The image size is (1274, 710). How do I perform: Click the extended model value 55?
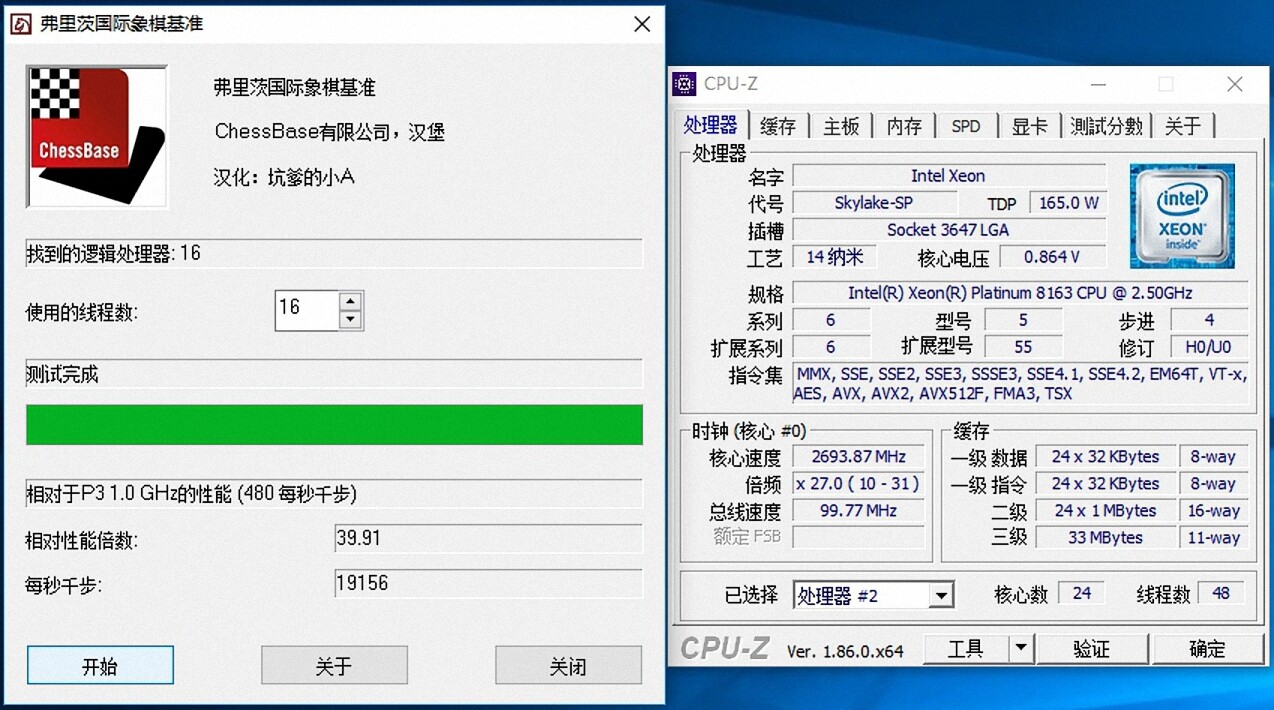(1023, 348)
